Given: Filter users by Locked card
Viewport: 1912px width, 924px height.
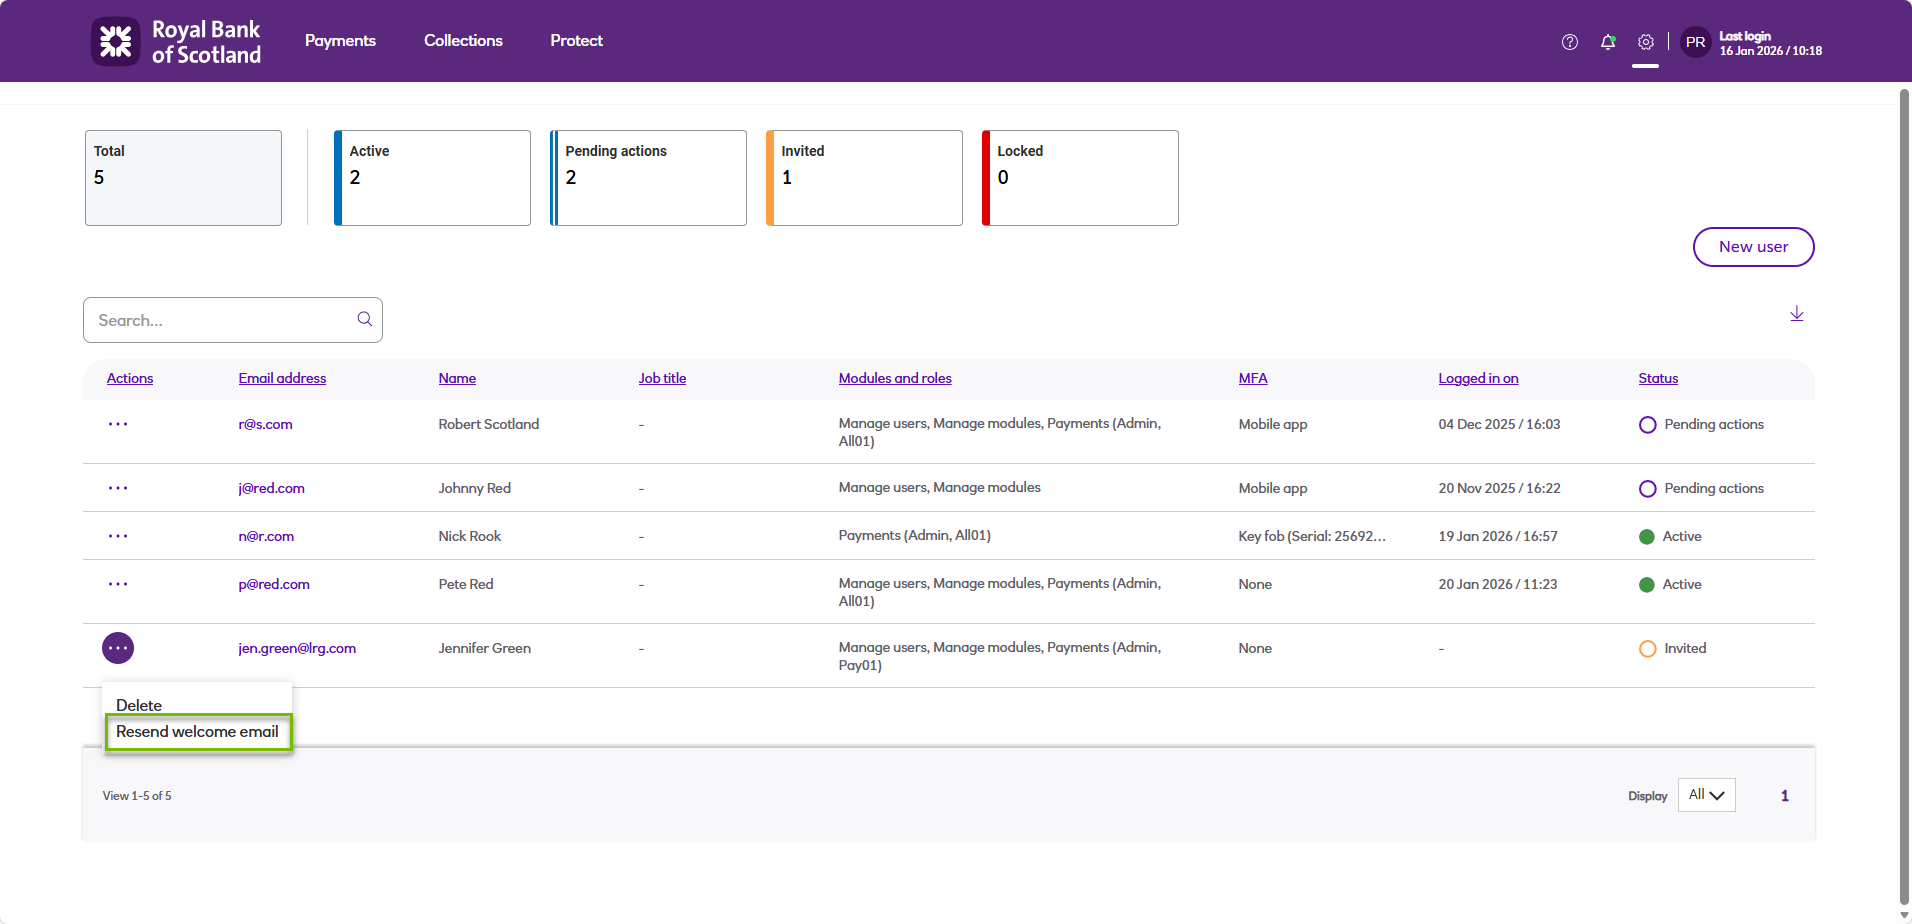Looking at the screenshot, I should [x=1080, y=178].
